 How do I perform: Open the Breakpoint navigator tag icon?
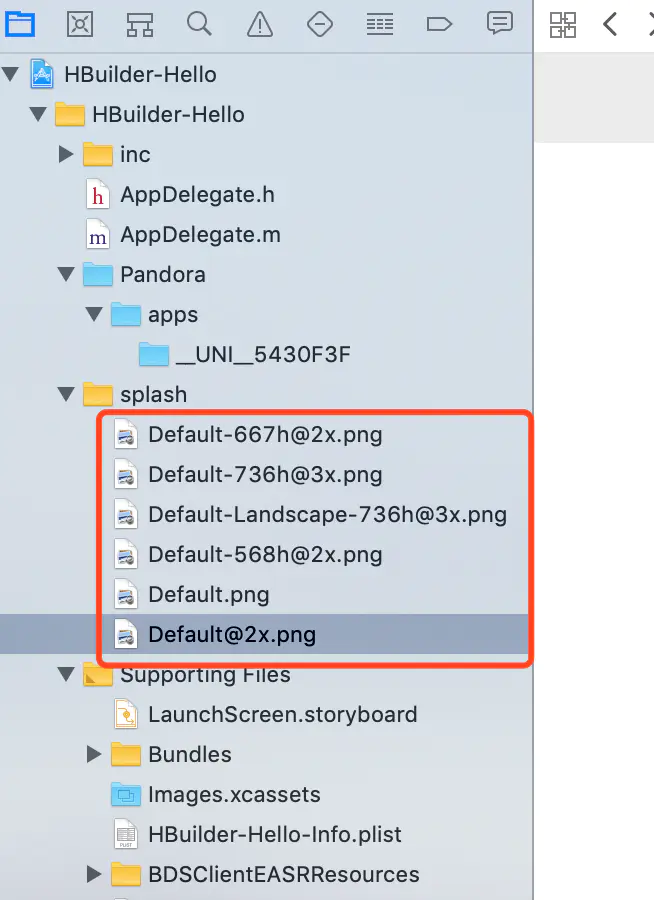[x=439, y=24]
